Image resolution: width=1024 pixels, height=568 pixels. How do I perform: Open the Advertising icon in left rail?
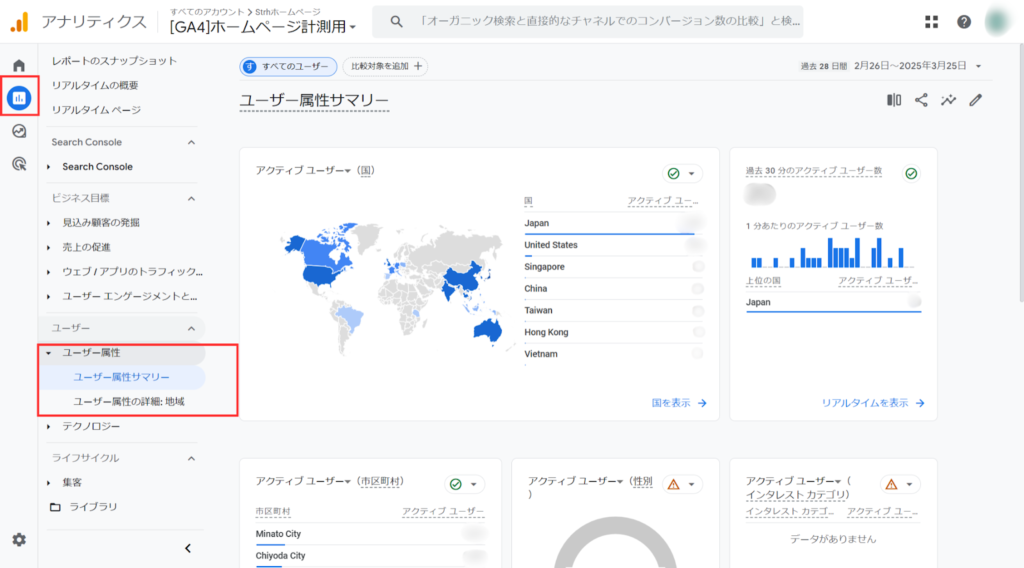pos(19,164)
